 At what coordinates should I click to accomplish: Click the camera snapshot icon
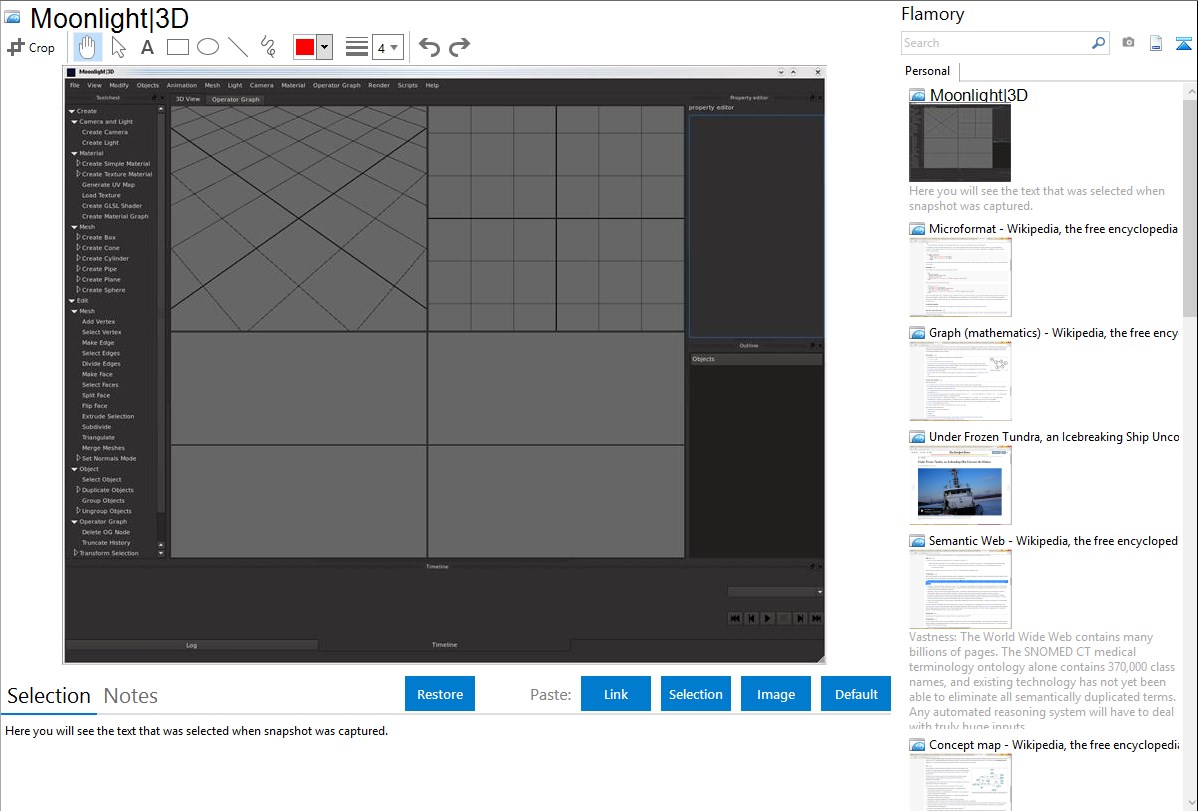click(1128, 43)
